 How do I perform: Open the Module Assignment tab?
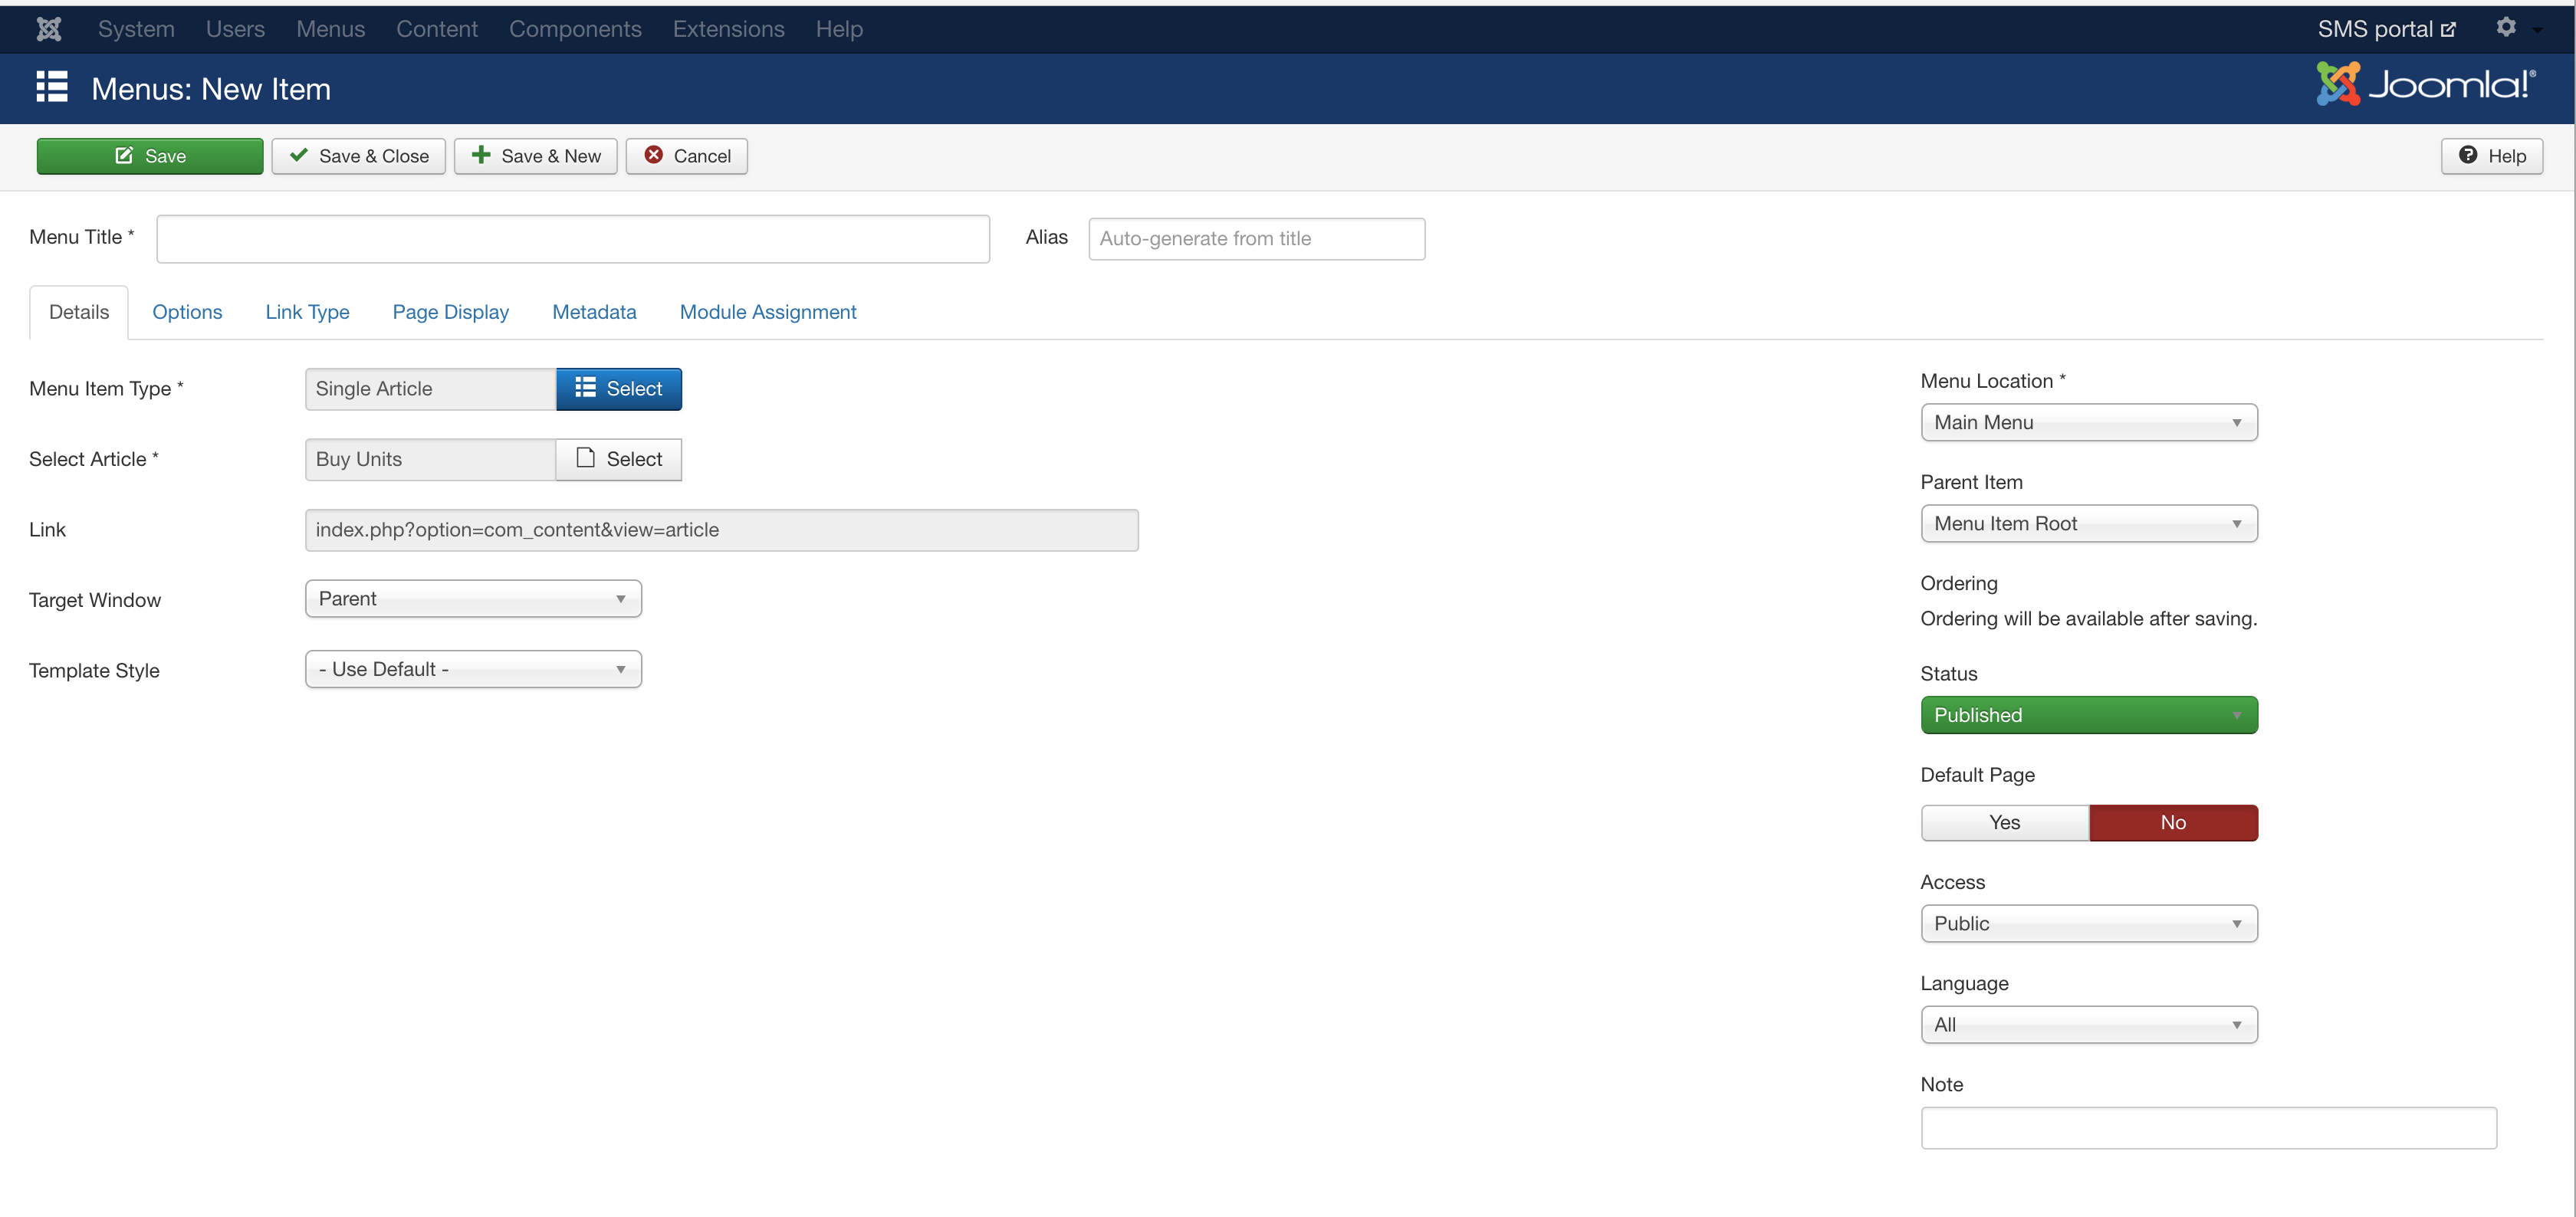(x=767, y=312)
